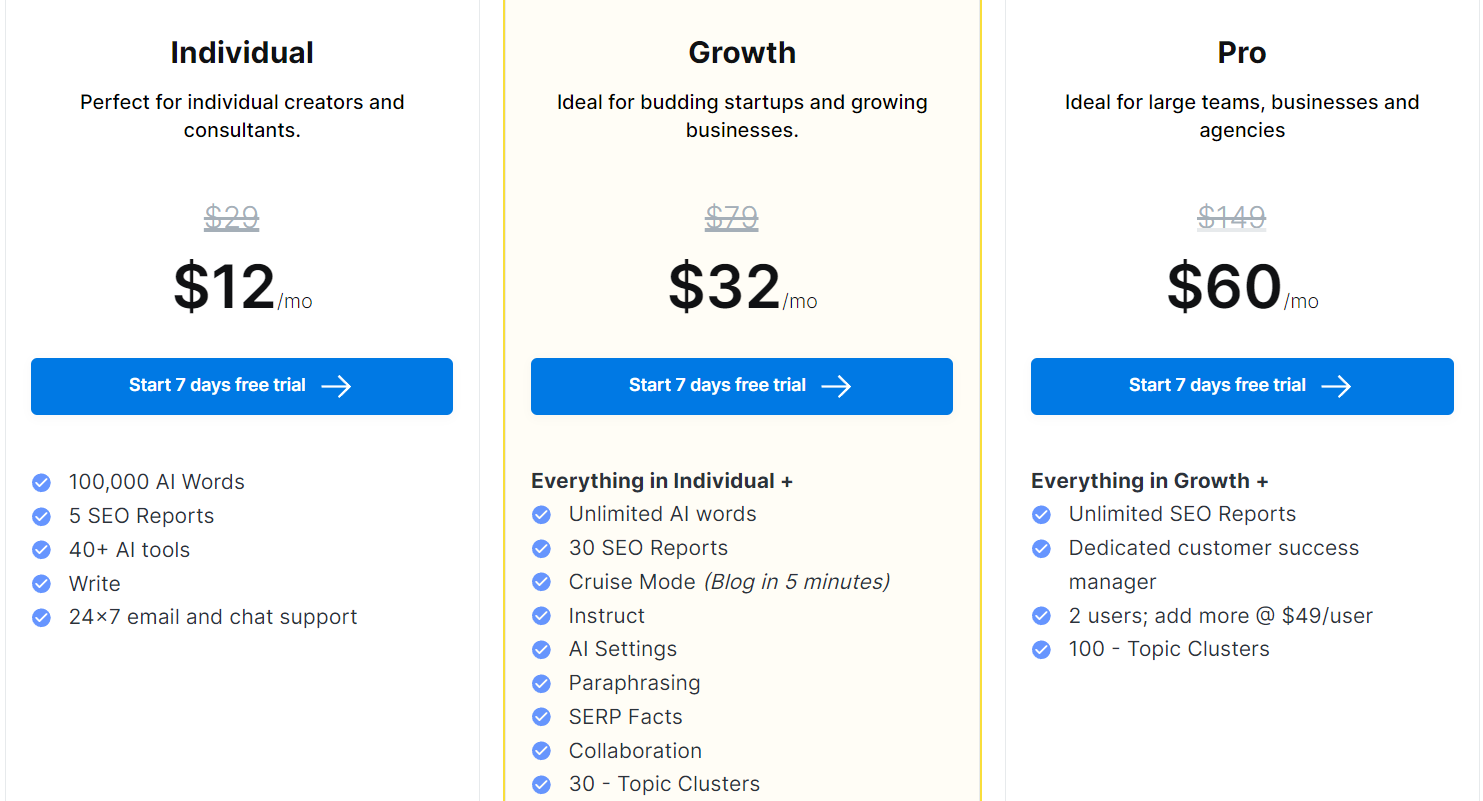Click the arrow icon on Growth trial button

tap(836, 386)
